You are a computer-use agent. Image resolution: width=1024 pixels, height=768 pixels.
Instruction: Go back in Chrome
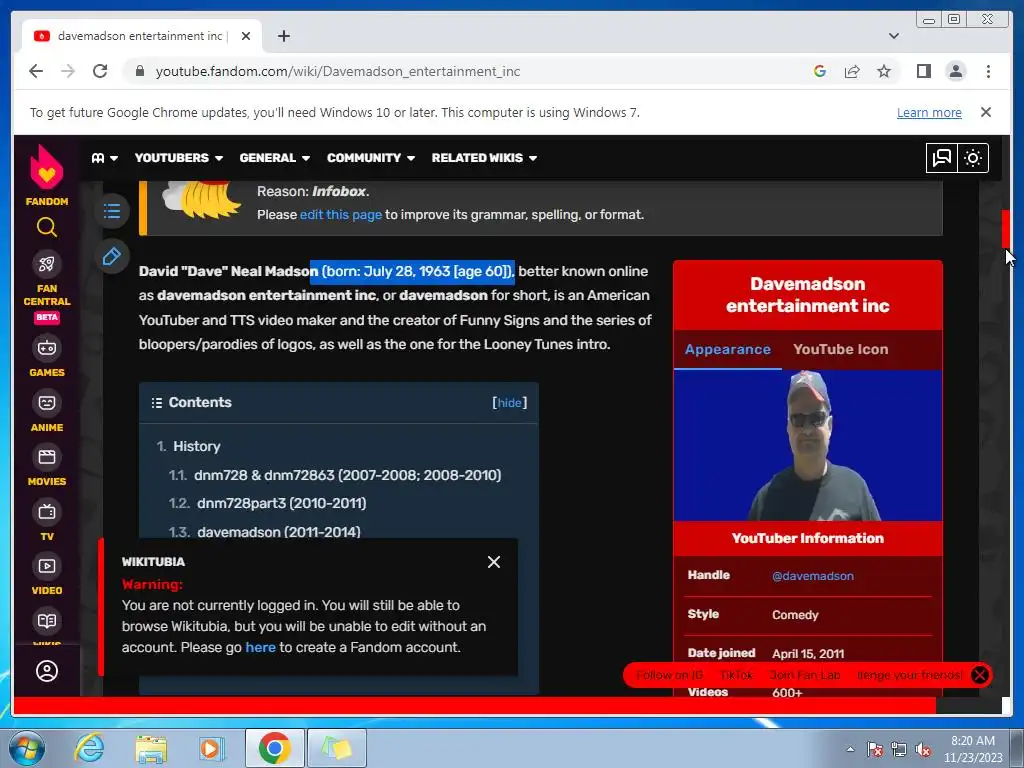(x=36, y=71)
